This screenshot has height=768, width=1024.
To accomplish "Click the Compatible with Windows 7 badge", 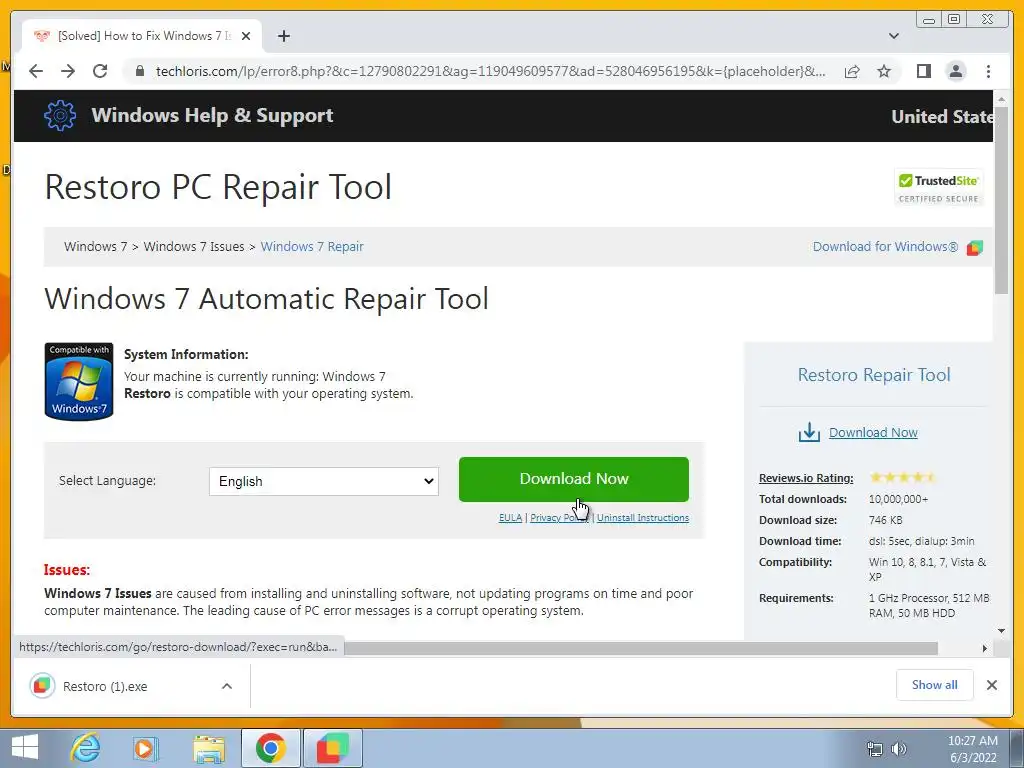I will point(79,381).
